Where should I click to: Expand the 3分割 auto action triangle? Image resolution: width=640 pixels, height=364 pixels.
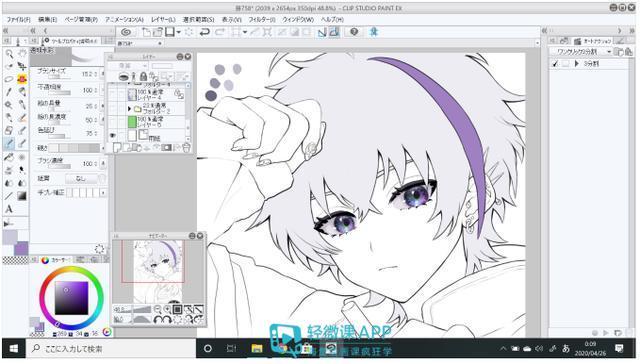(577, 64)
